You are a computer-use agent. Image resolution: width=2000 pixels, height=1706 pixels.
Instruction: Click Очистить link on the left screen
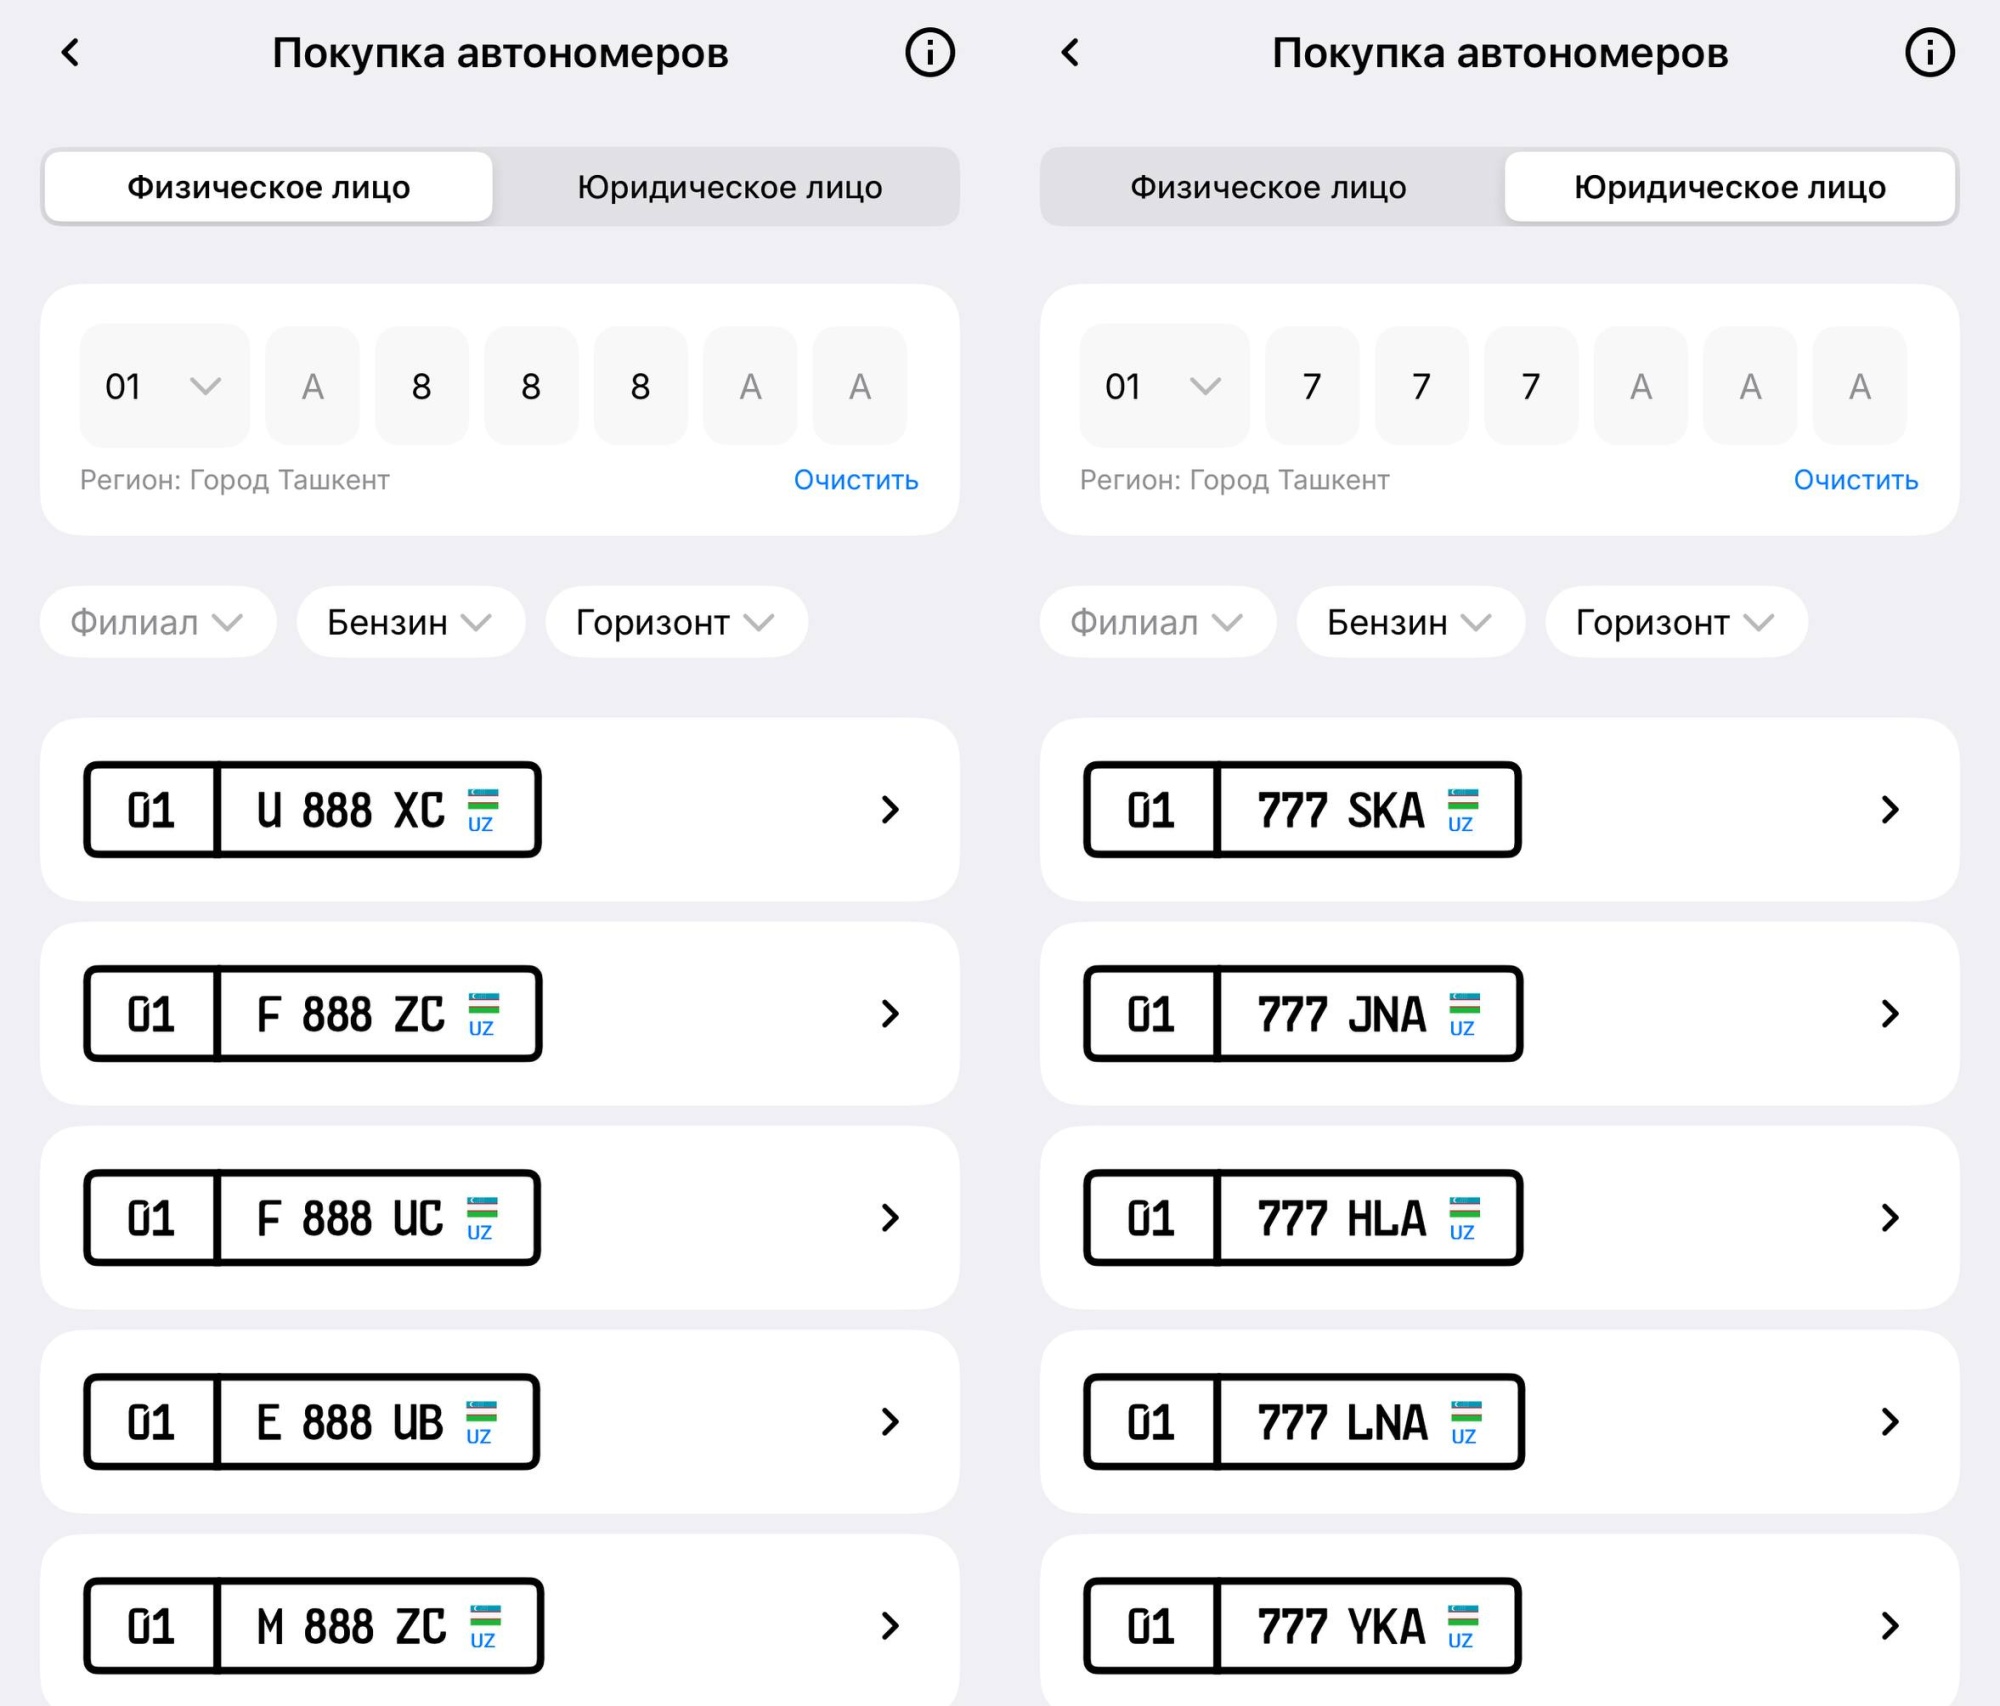(x=856, y=480)
